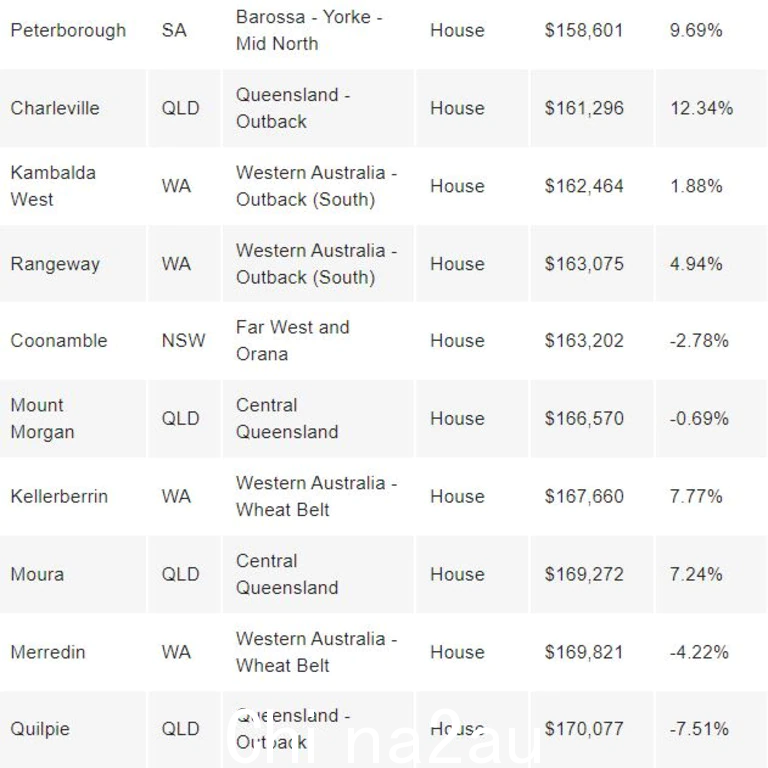Click the 12.34% growth figure
The height and width of the screenshot is (768, 768).
(x=701, y=108)
